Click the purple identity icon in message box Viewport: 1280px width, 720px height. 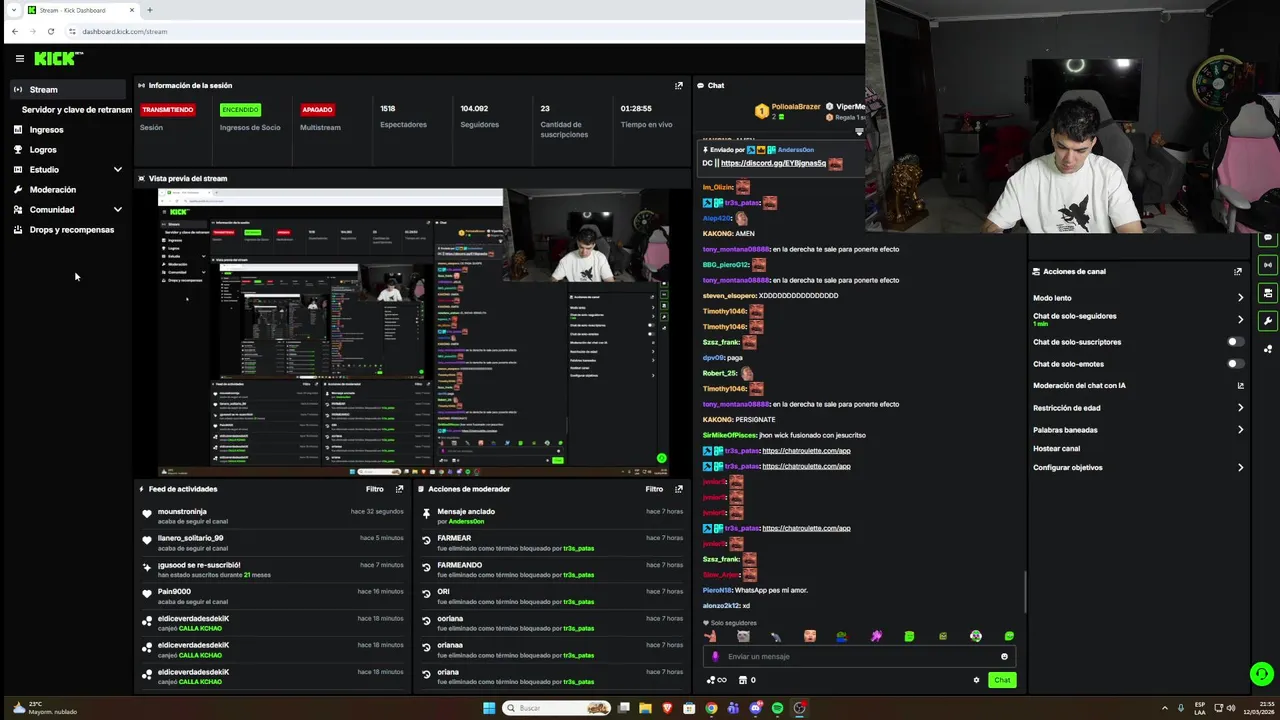click(x=715, y=657)
